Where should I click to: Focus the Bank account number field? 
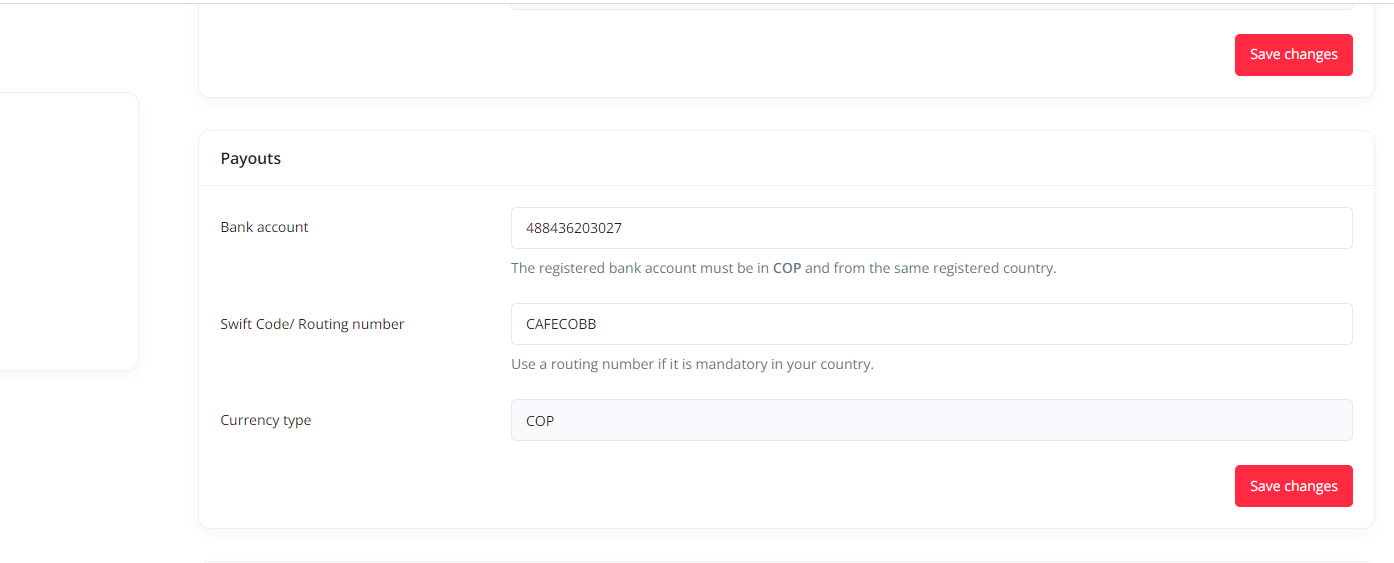931,228
